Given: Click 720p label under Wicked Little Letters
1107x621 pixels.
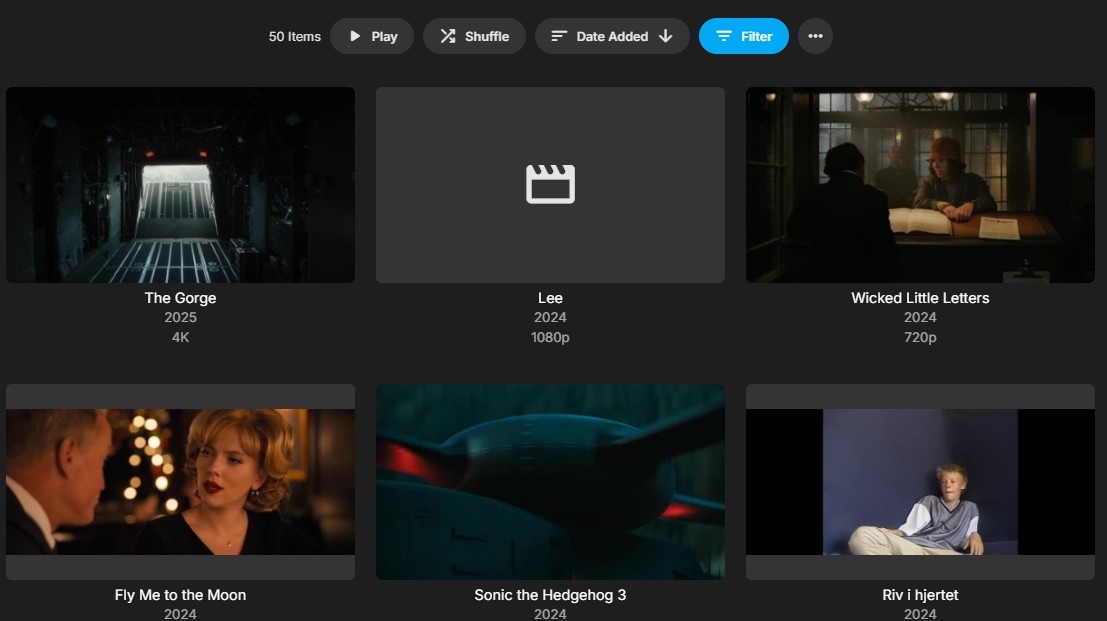Looking at the screenshot, I should 921,337.
